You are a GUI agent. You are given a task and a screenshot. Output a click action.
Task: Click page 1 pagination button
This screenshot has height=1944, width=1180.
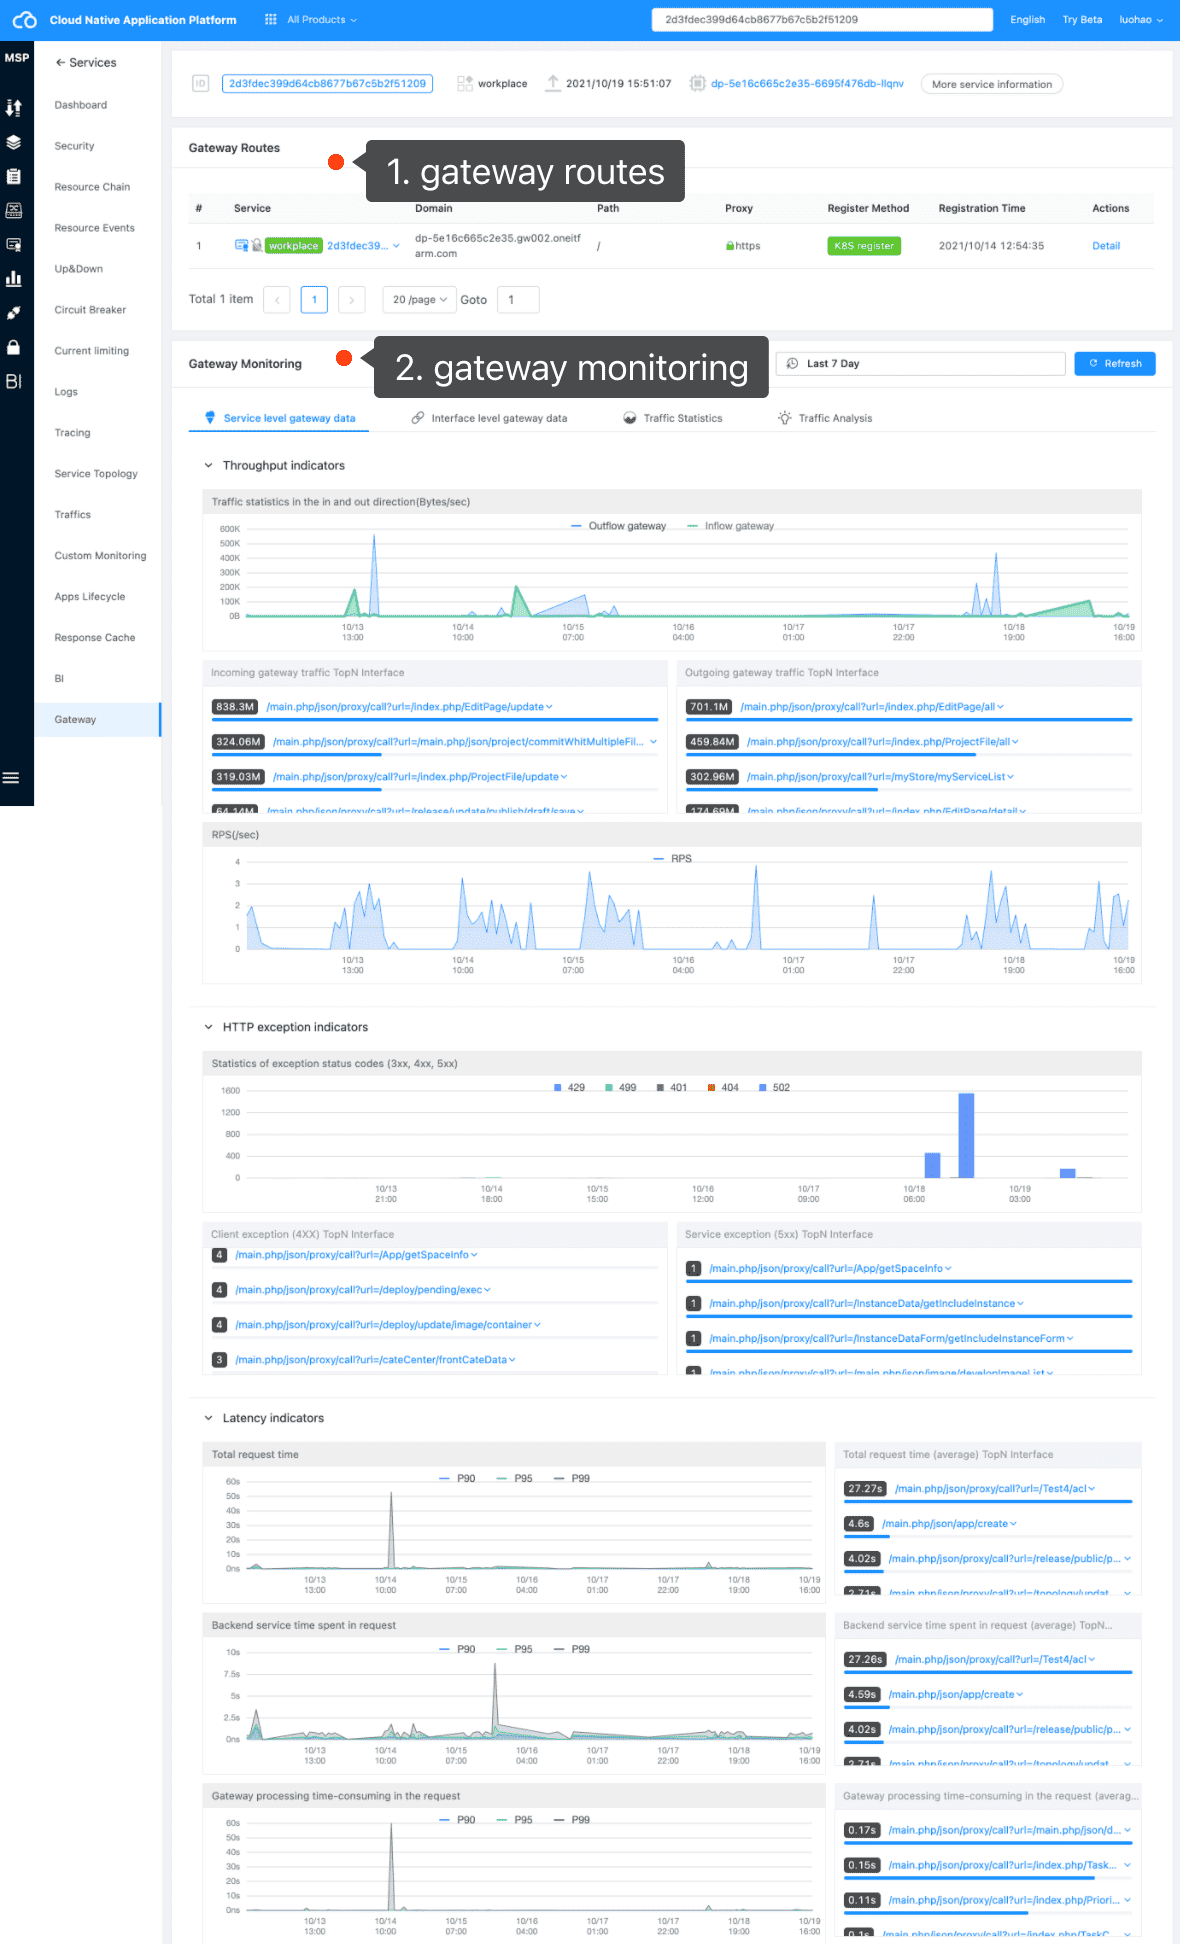click(x=314, y=300)
